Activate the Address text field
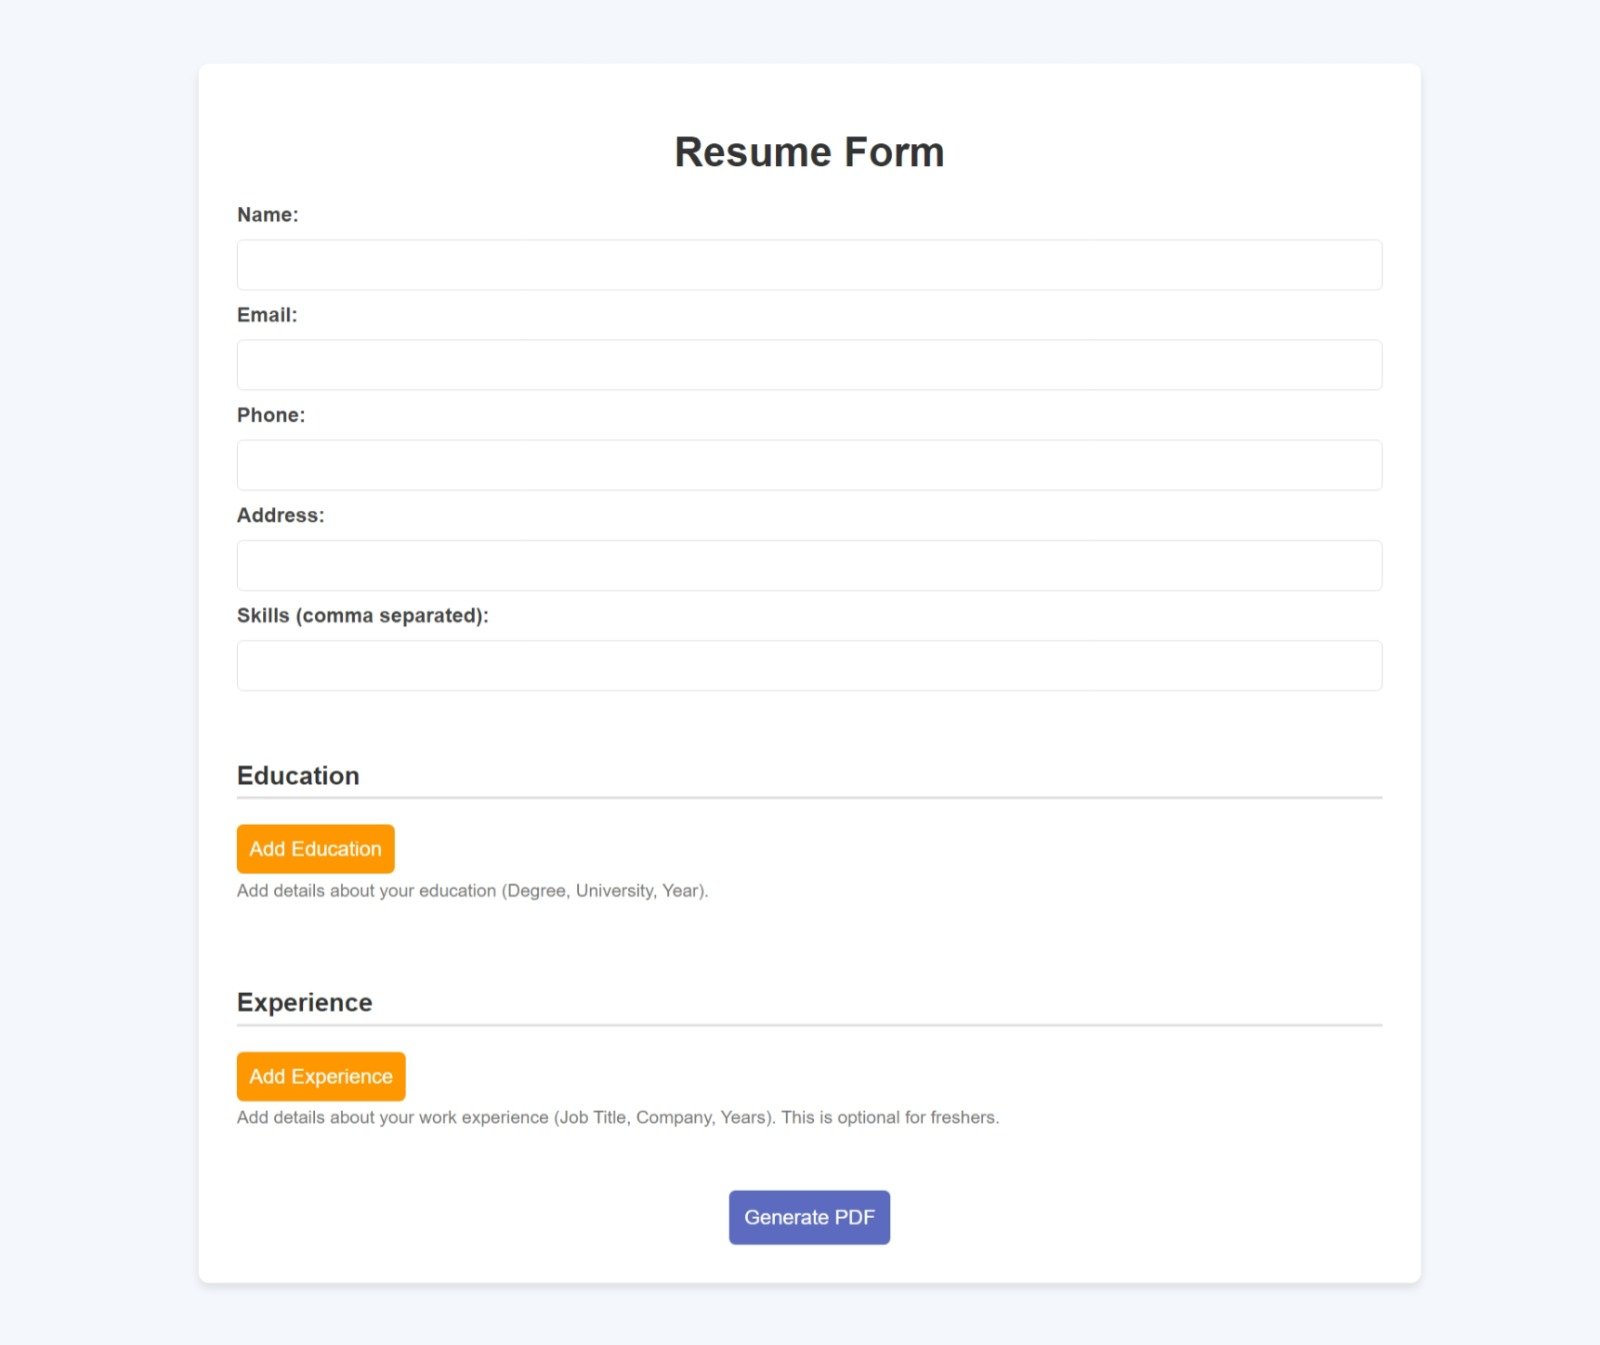Viewport: 1600px width, 1345px height. [809, 565]
